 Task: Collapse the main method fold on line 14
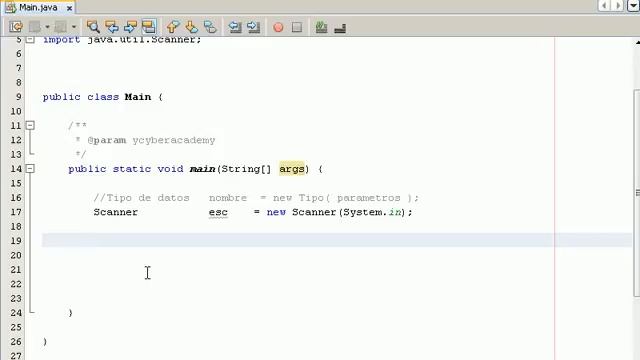click(30, 169)
